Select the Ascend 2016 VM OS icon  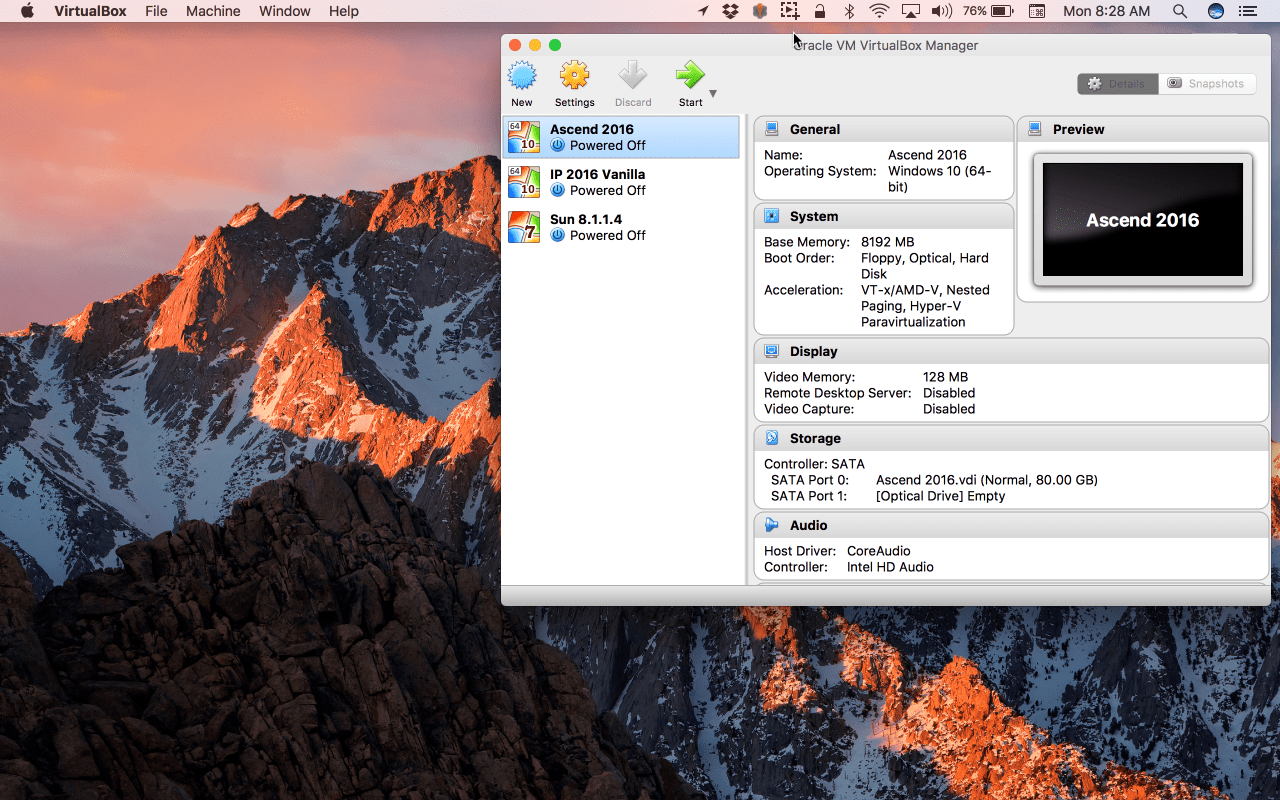coord(524,137)
